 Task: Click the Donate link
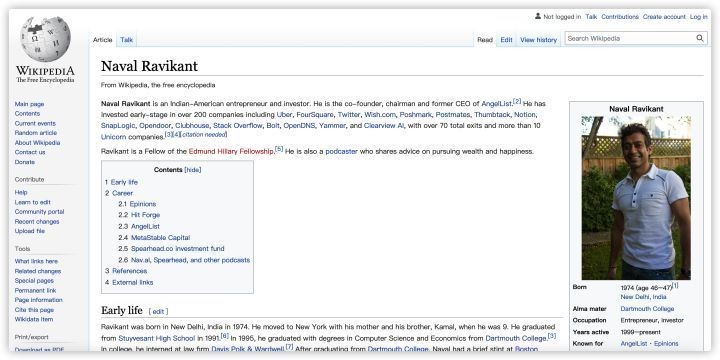coord(24,162)
